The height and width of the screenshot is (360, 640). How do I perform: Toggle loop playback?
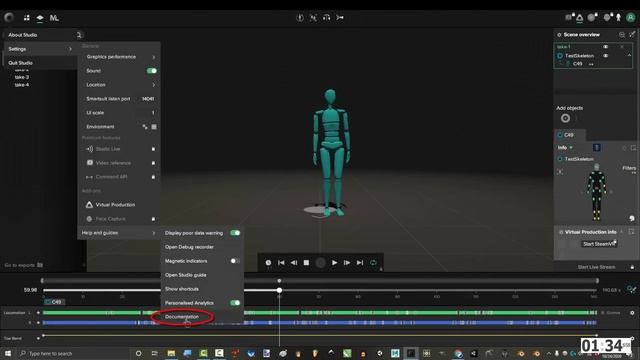point(373,263)
